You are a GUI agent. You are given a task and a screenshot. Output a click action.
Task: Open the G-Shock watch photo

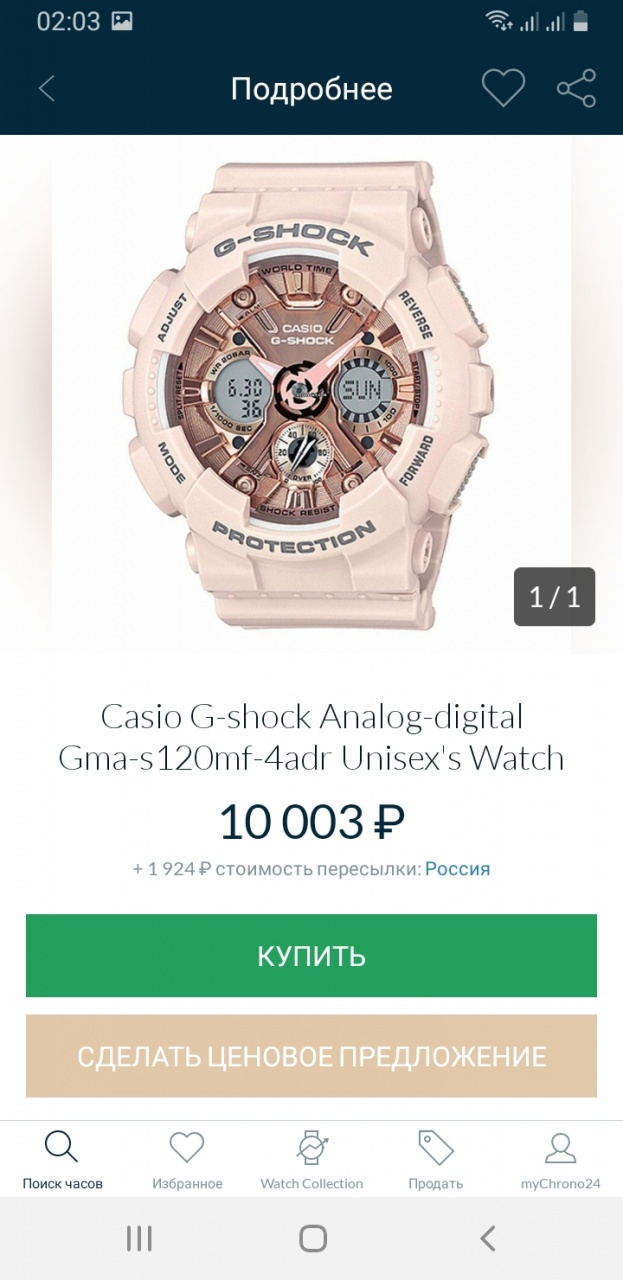pyautogui.click(x=311, y=395)
